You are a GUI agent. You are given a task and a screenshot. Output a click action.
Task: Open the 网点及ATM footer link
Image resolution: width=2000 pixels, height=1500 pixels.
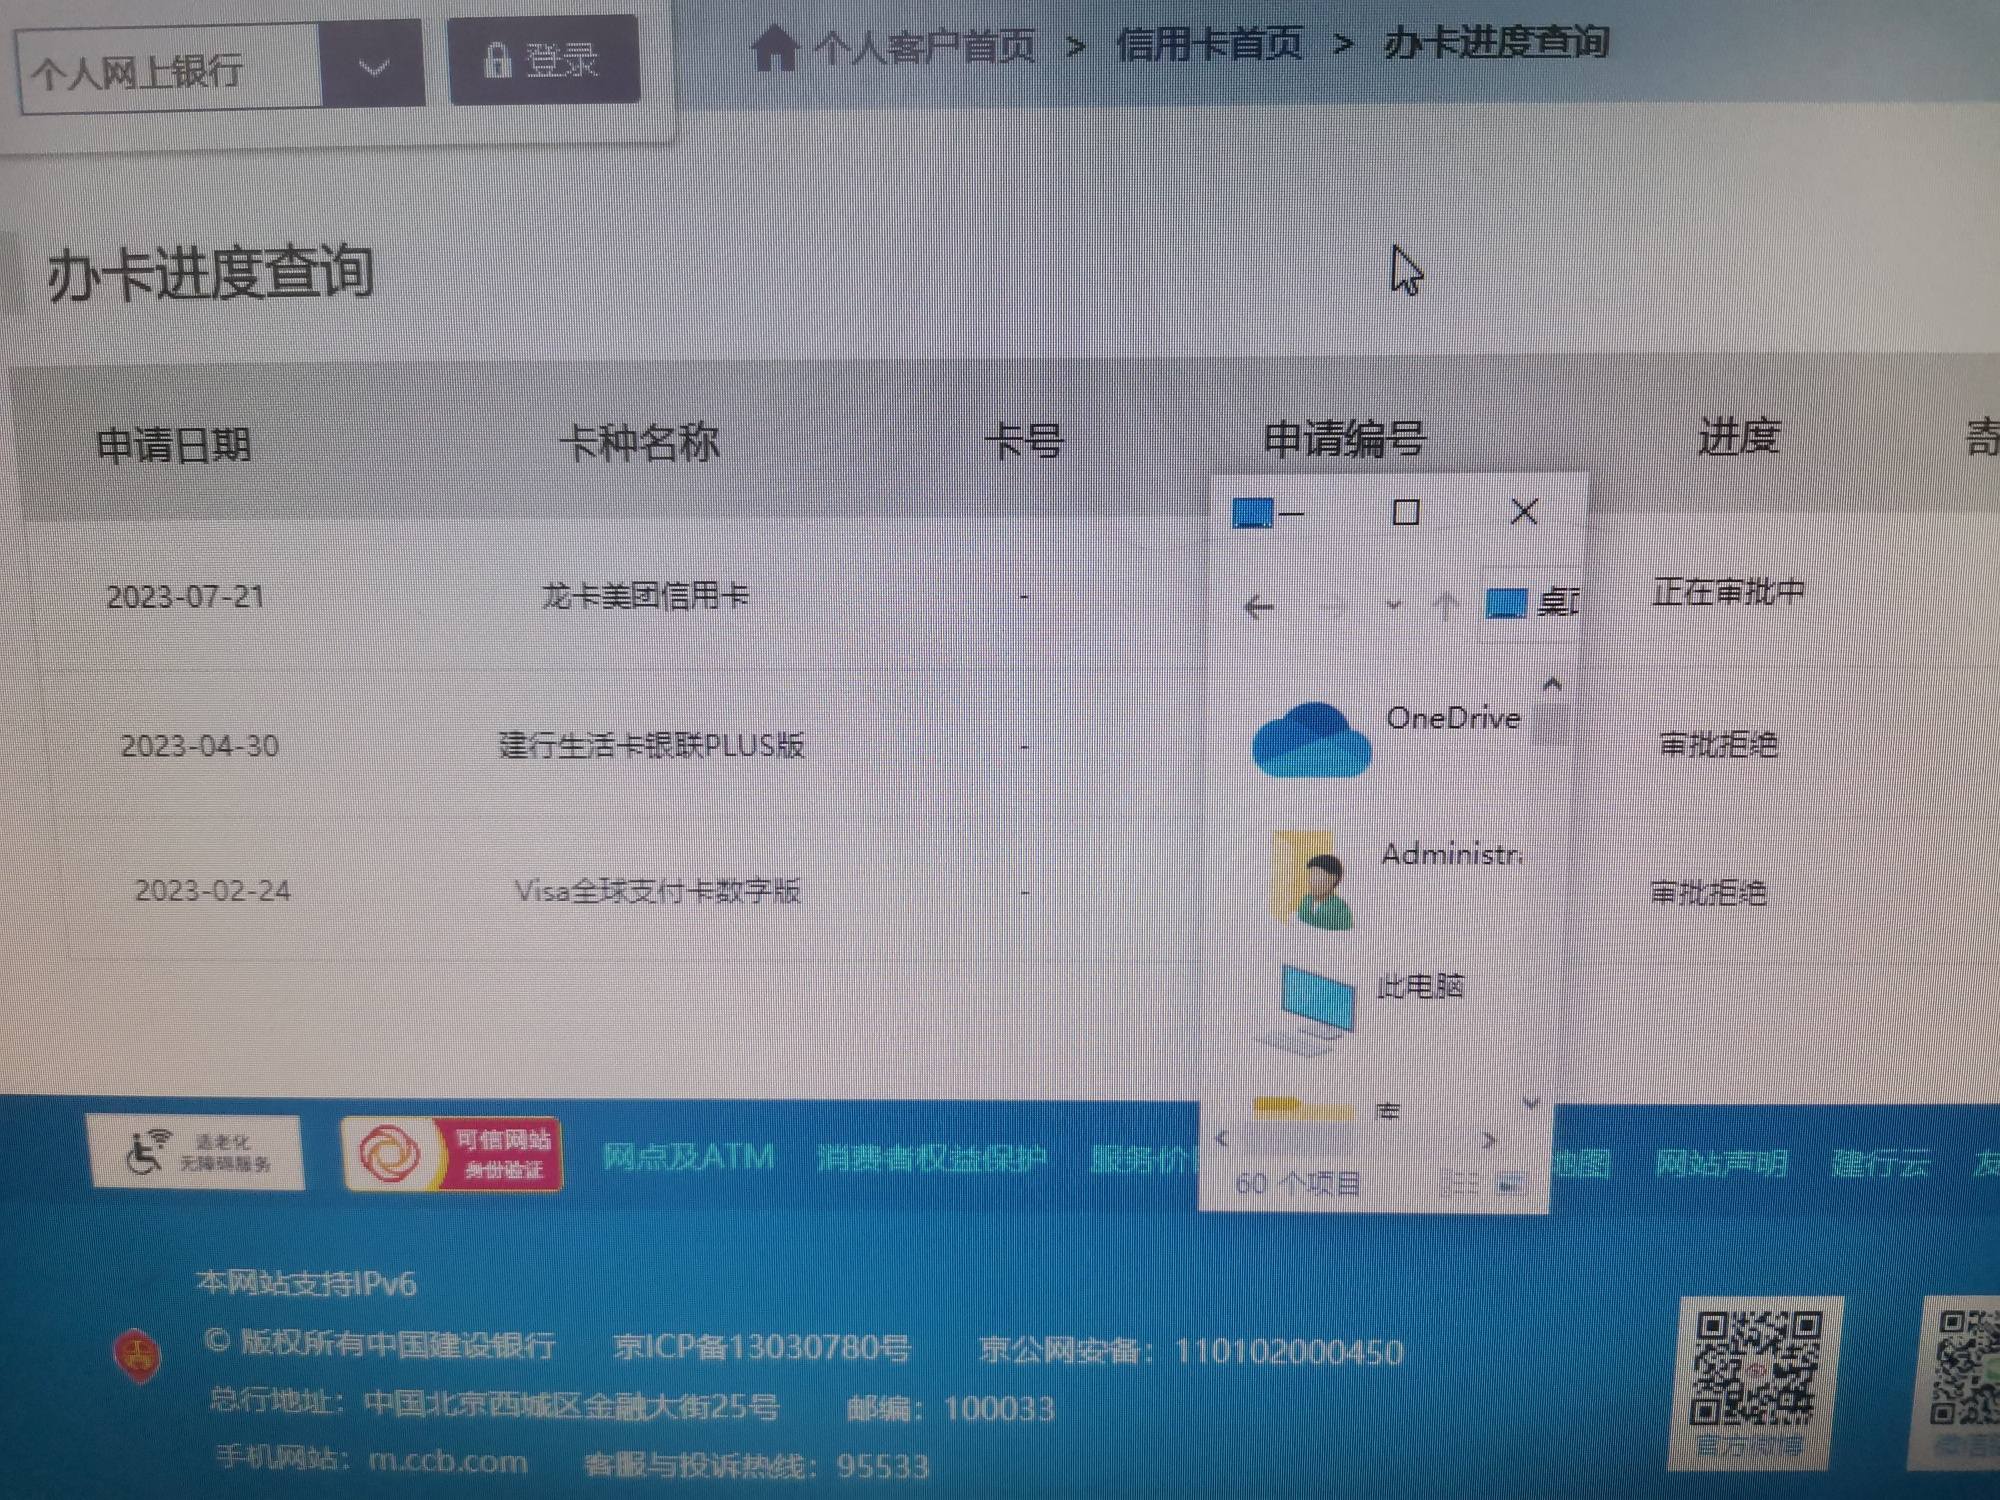coord(689,1157)
